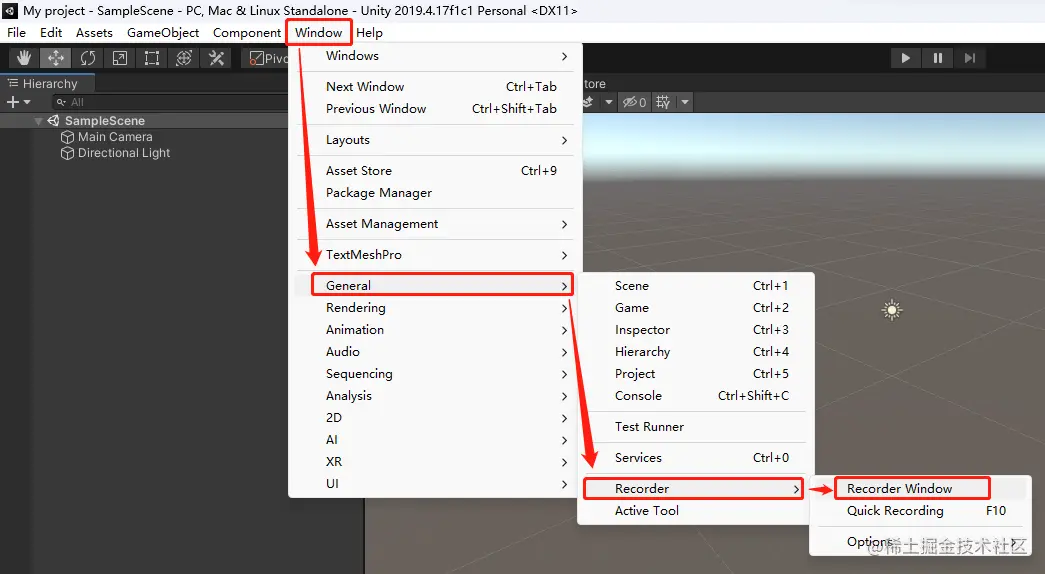This screenshot has height=574, width=1045.
Task: Open the Hierarchy create plus dropdown
Action: (18, 102)
